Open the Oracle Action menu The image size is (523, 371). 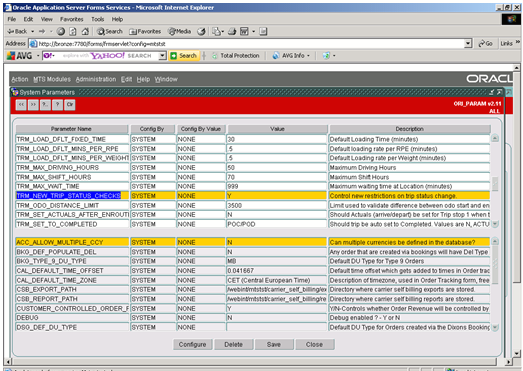20,79
